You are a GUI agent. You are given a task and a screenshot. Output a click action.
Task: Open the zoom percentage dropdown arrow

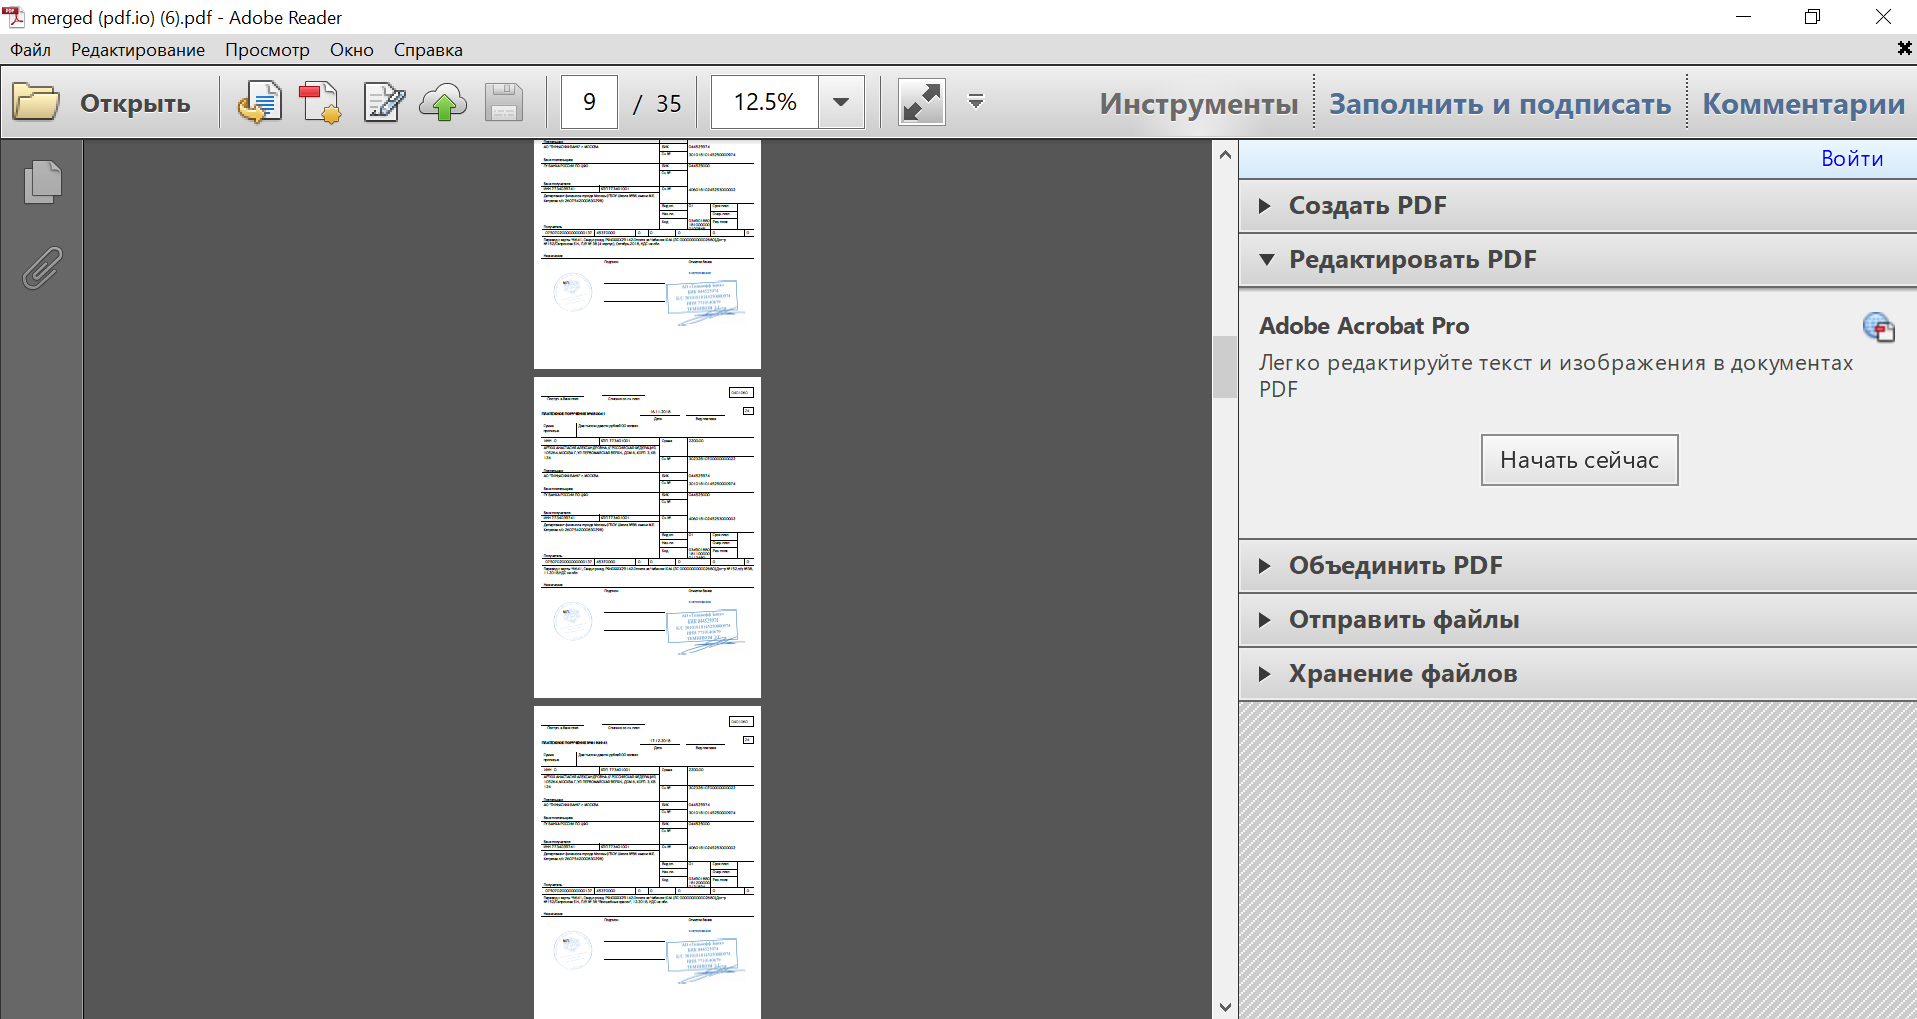click(x=841, y=102)
